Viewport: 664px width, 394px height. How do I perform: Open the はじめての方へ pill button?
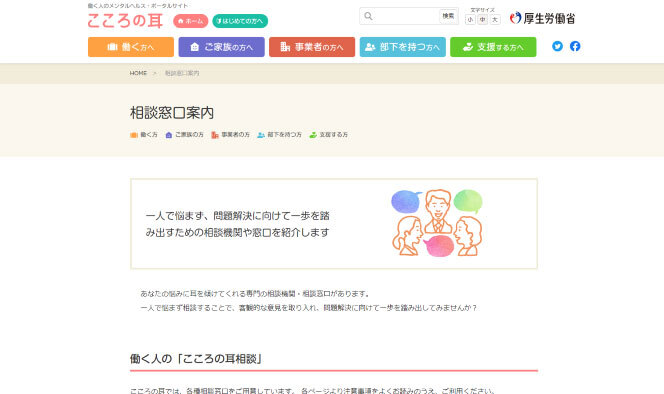click(x=240, y=21)
